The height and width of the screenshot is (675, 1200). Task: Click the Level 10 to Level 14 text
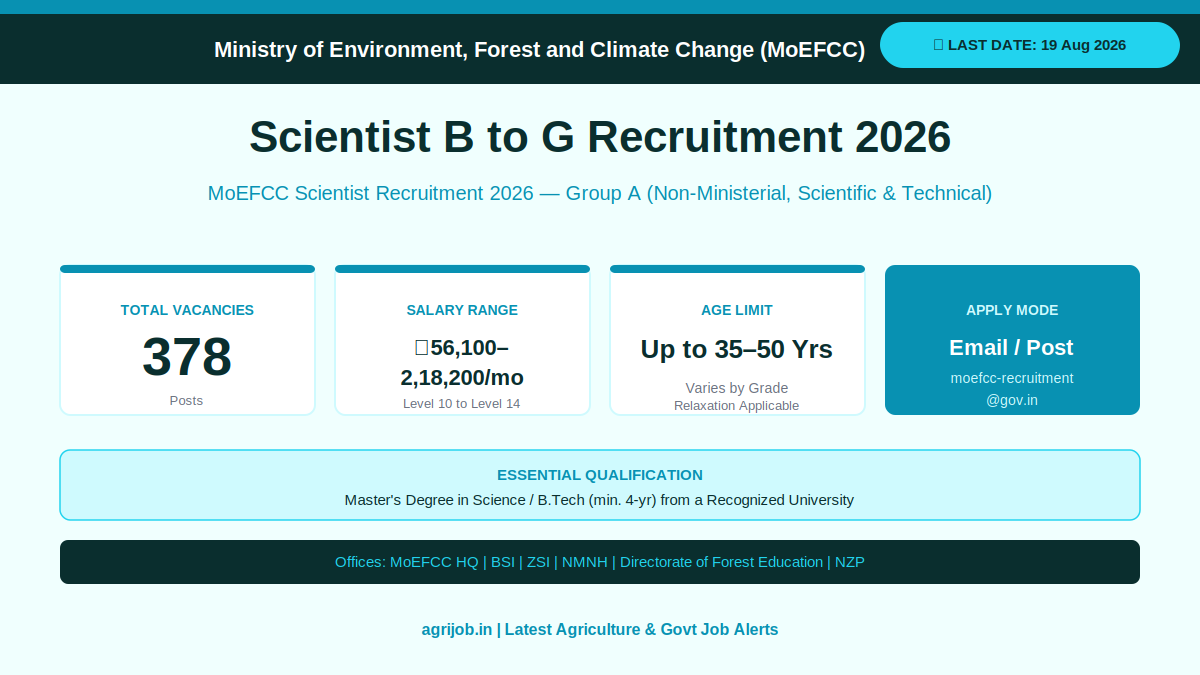[x=462, y=404]
